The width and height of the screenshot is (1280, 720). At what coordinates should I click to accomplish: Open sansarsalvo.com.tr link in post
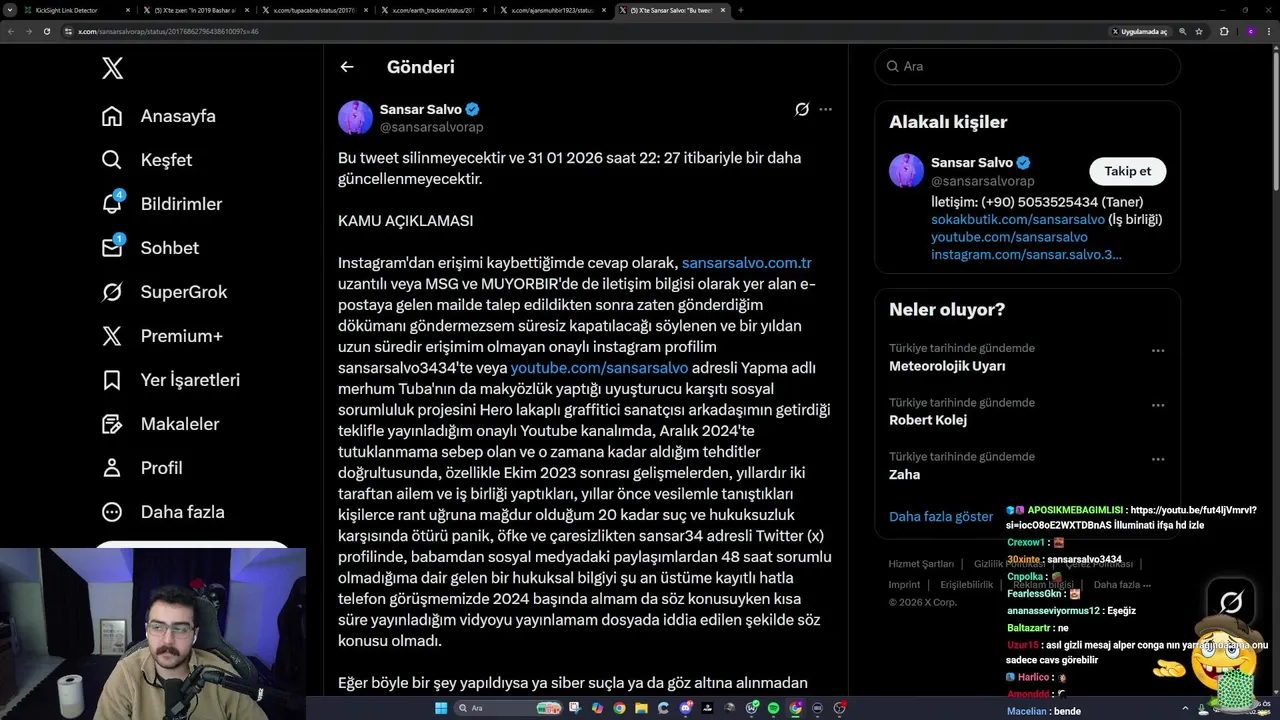[746, 263]
